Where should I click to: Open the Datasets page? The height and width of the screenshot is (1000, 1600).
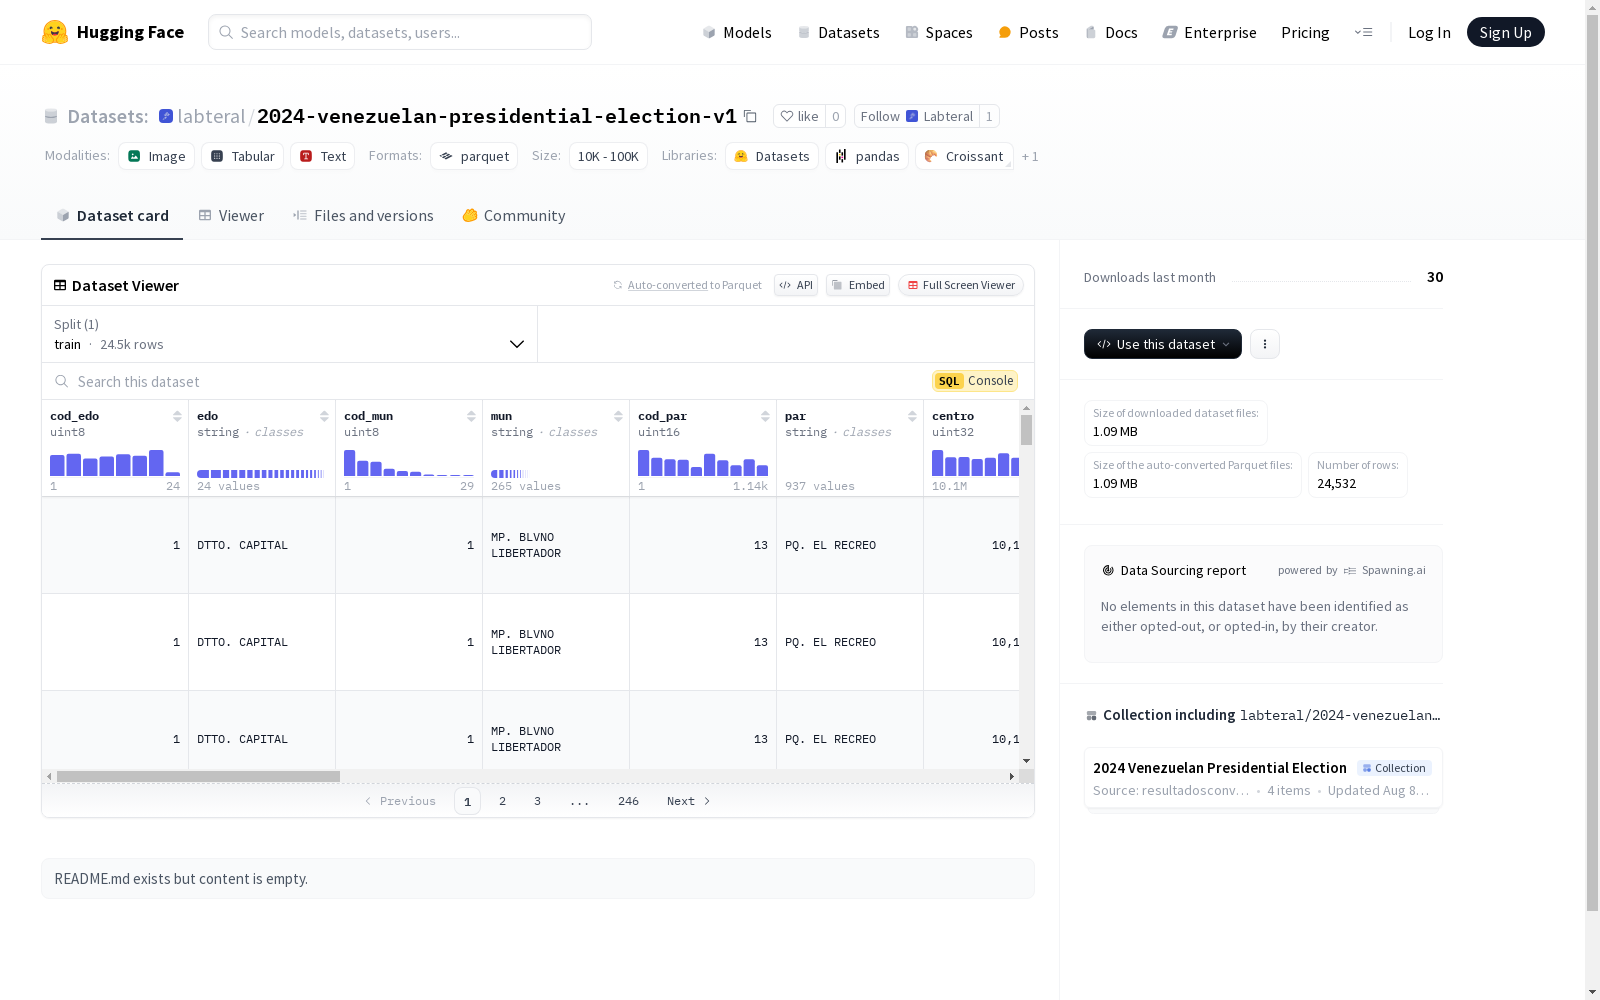point(838,32)
